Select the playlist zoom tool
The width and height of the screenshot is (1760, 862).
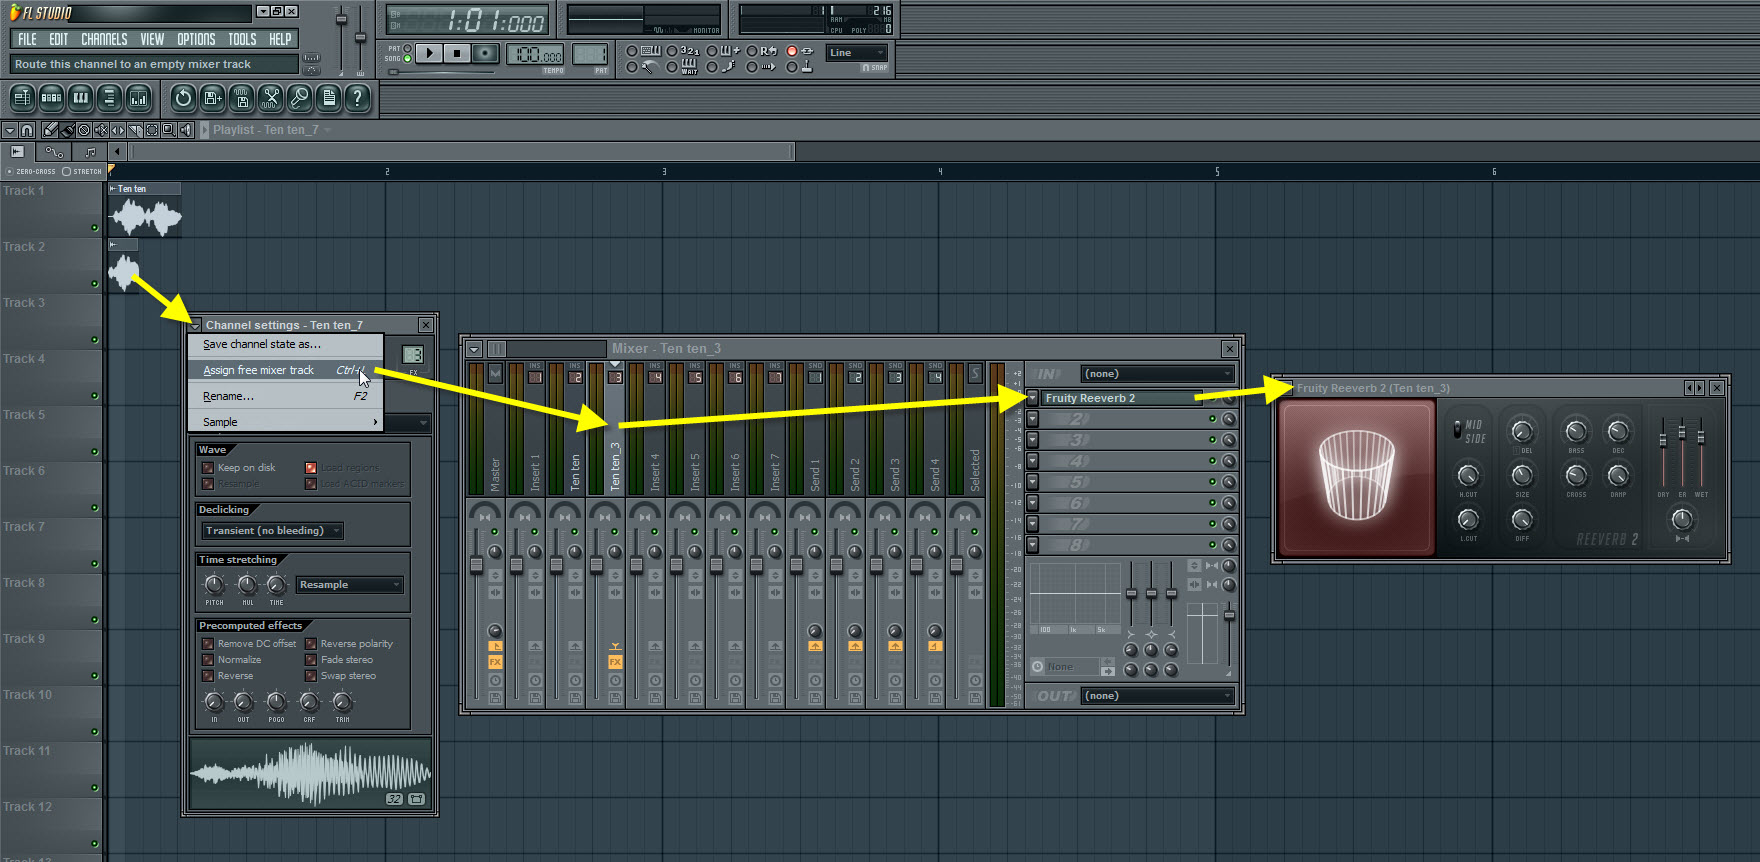169,130
